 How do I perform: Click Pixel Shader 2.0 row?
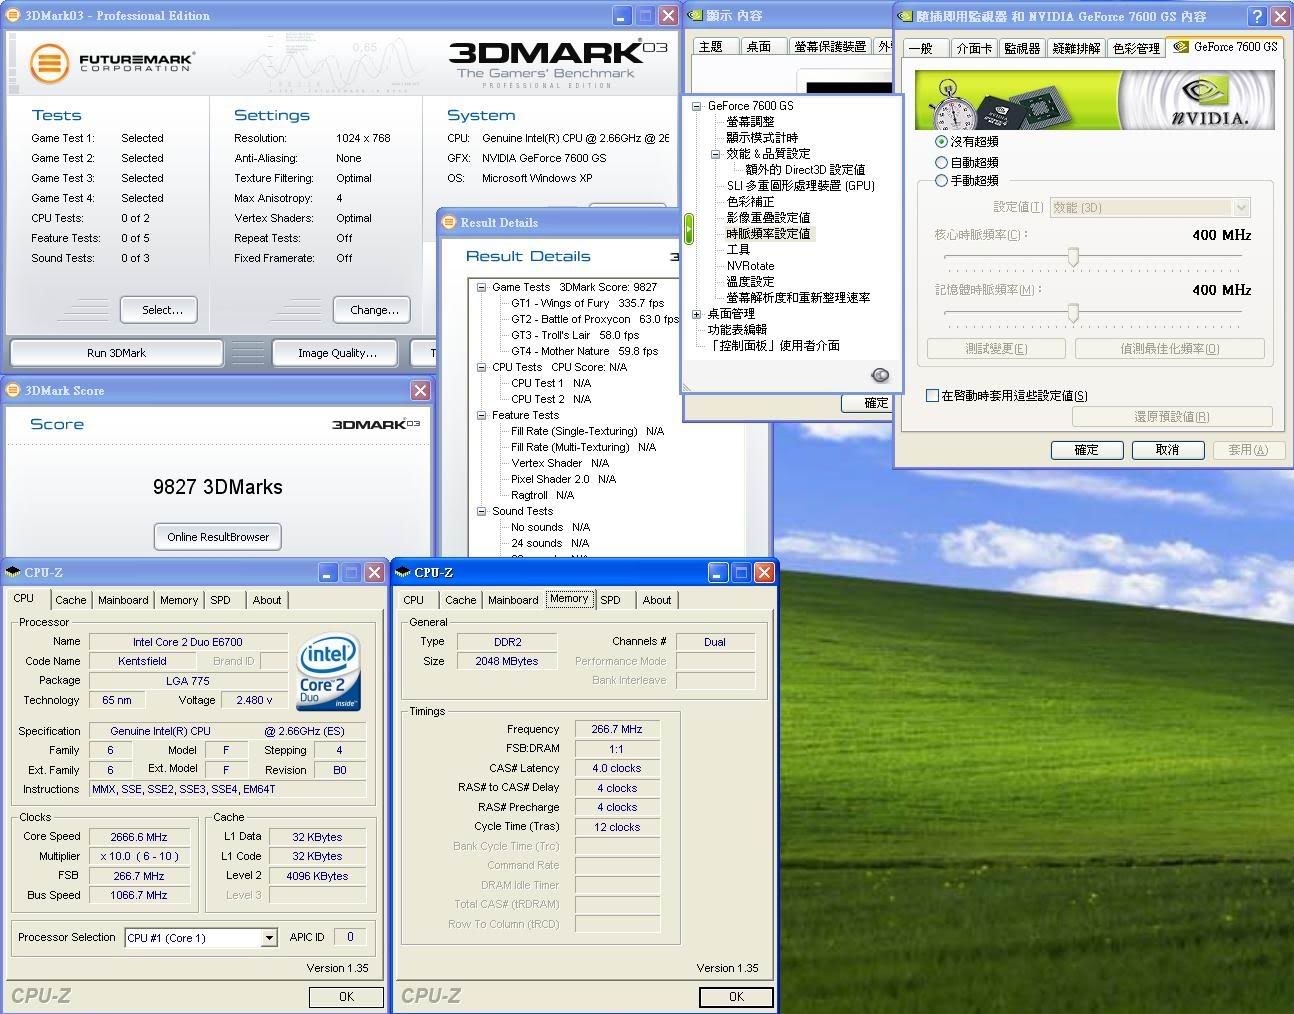click(x=563, y=479)
